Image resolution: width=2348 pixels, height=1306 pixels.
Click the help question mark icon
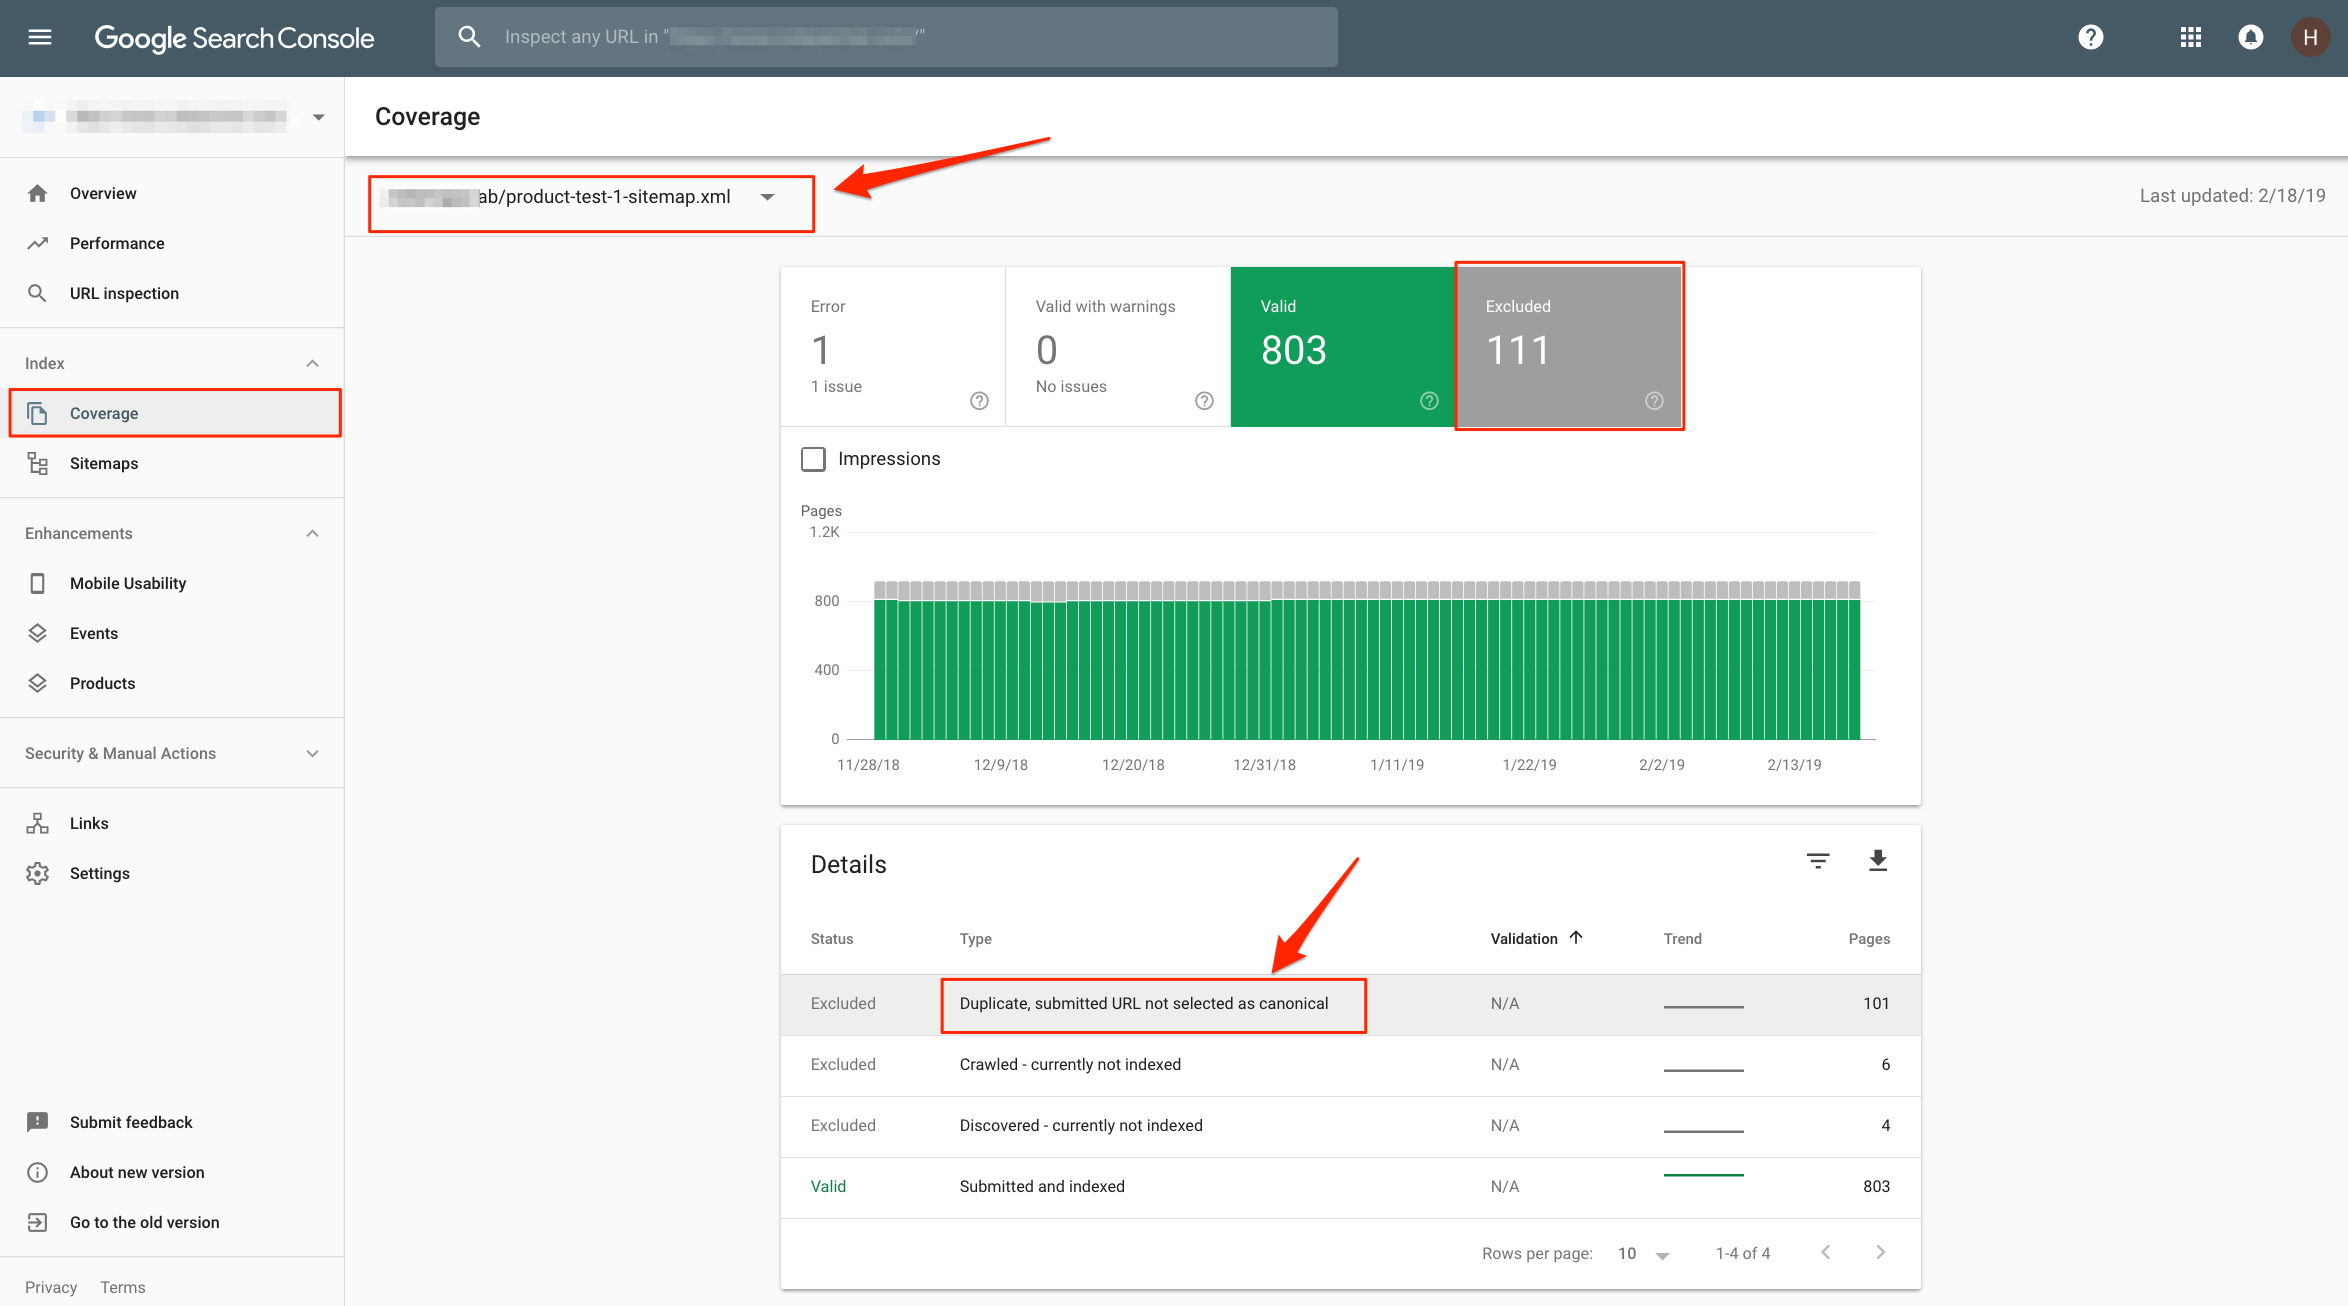coord(2090,37)
